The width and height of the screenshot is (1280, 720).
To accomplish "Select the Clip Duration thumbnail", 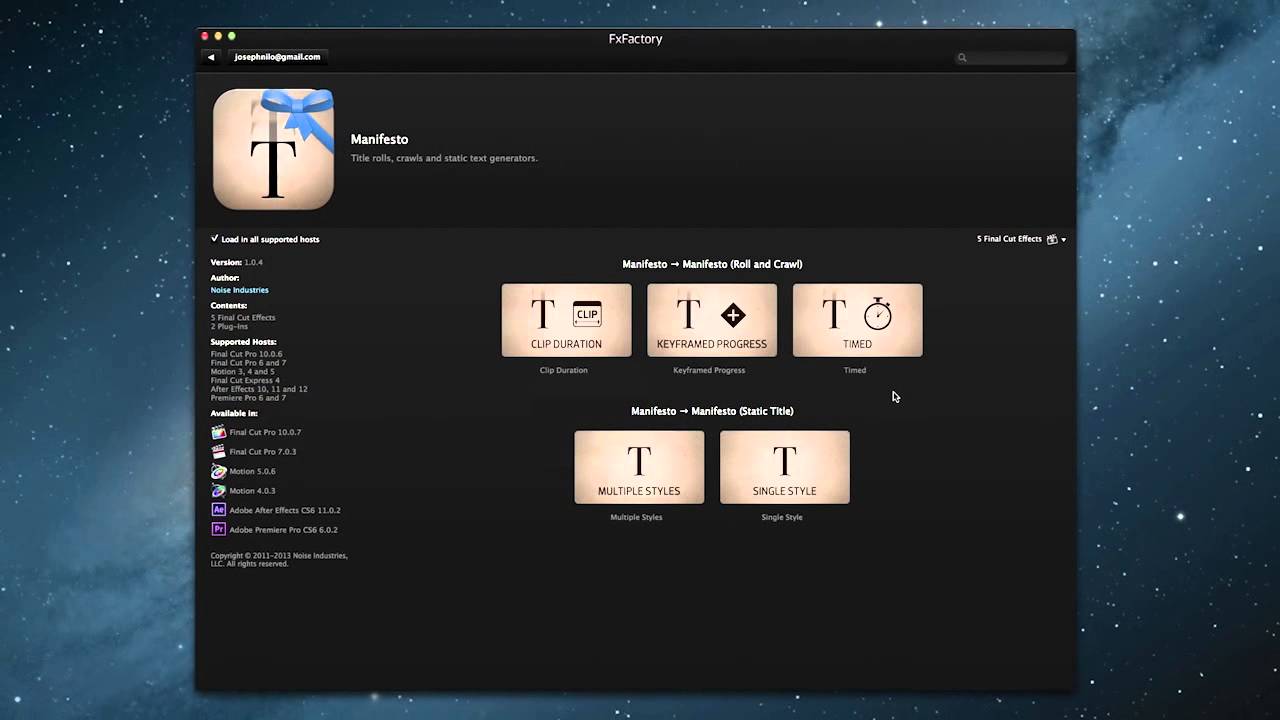I will coord(566,320).
